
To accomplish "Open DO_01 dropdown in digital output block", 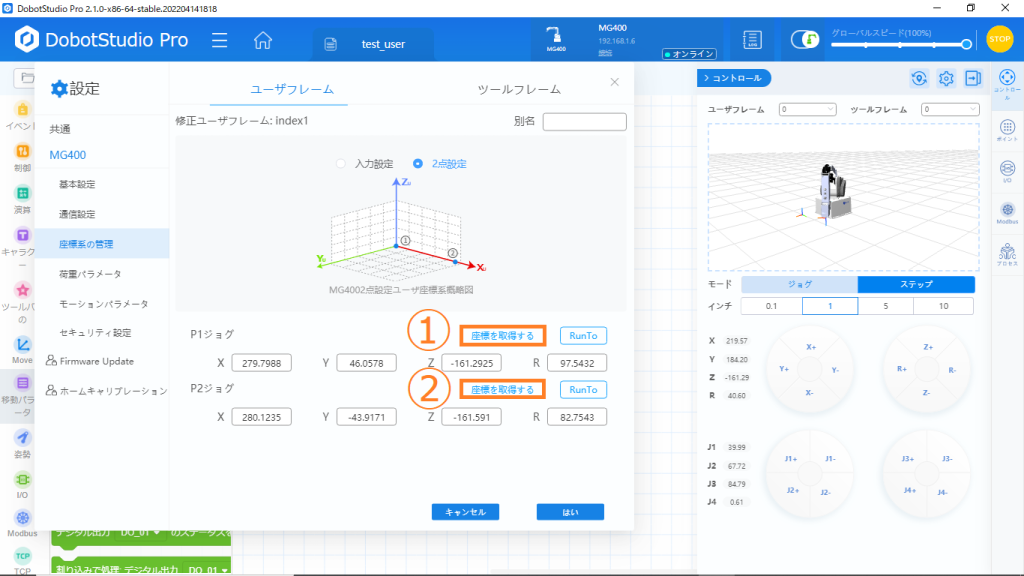I will pos(140,533).
